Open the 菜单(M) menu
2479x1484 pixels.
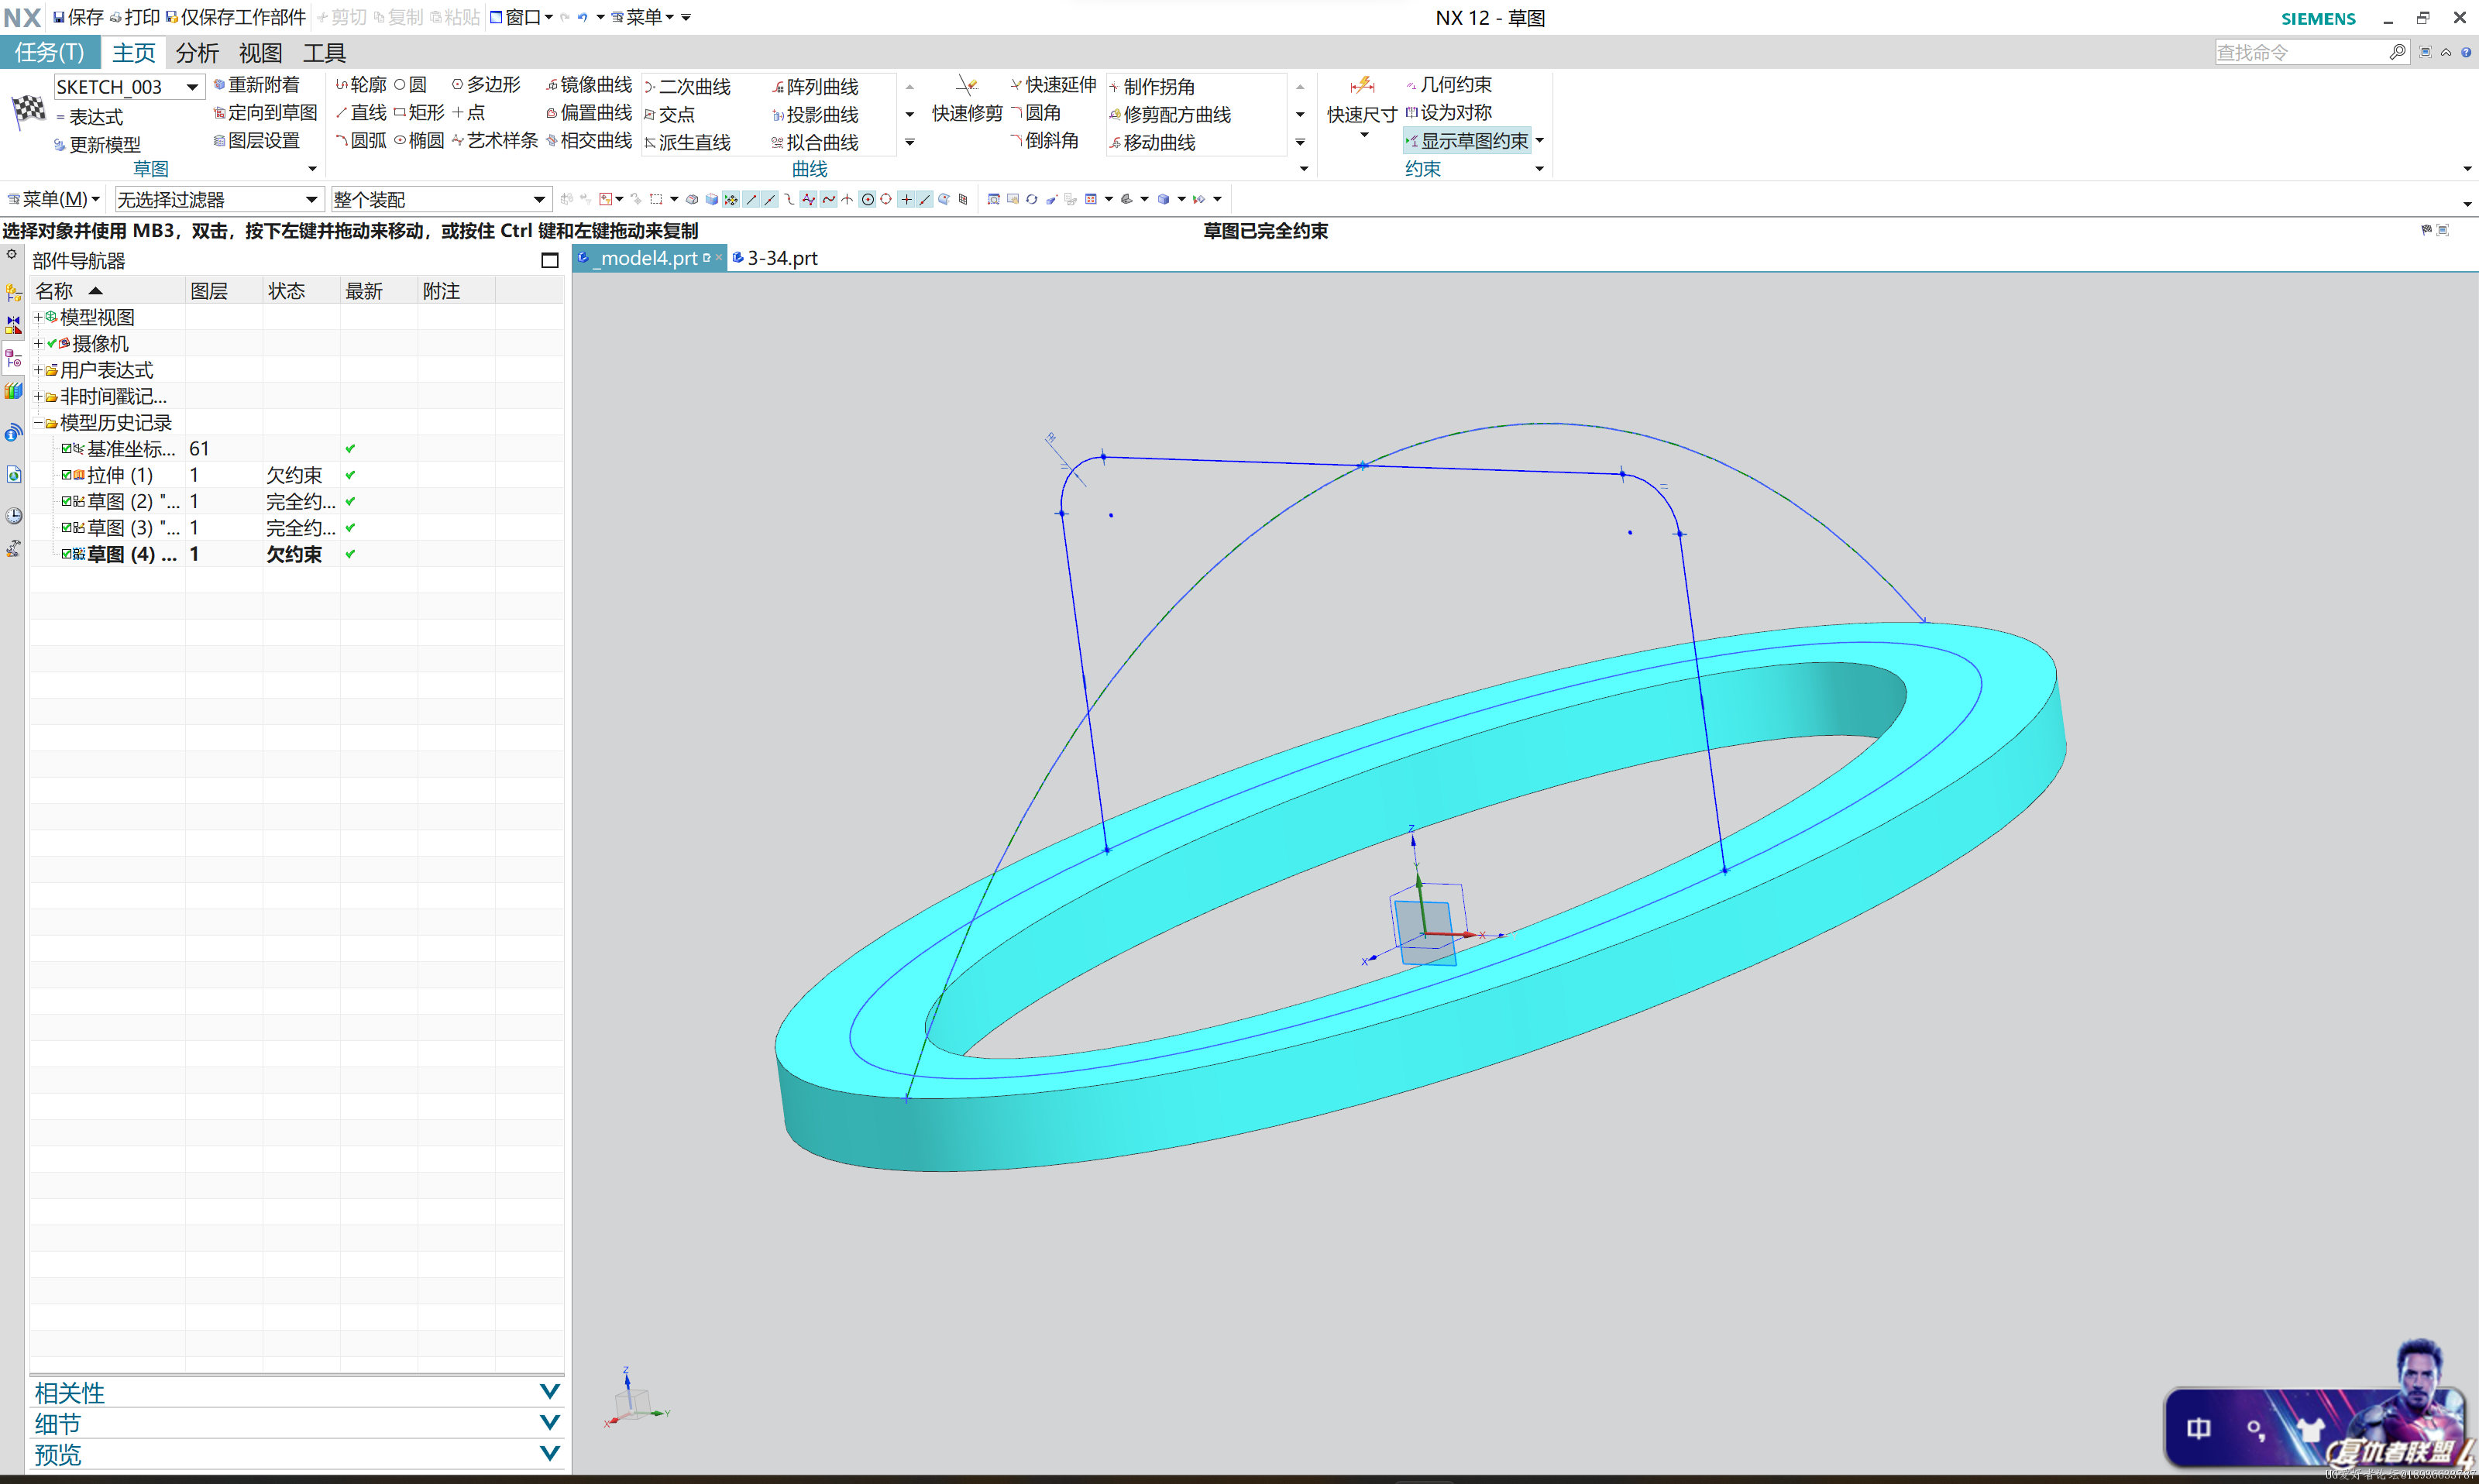pyautogui.click(x=54, y=199)
